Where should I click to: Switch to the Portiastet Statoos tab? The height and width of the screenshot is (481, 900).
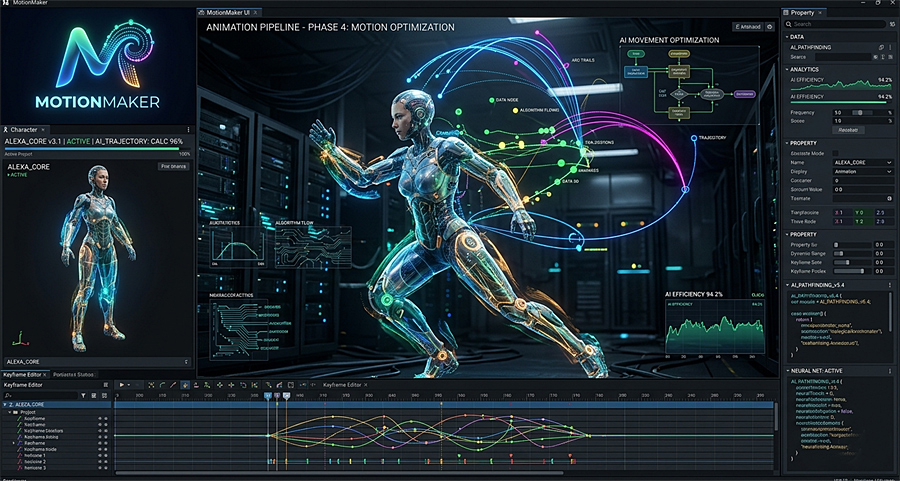tap(75, 374)
